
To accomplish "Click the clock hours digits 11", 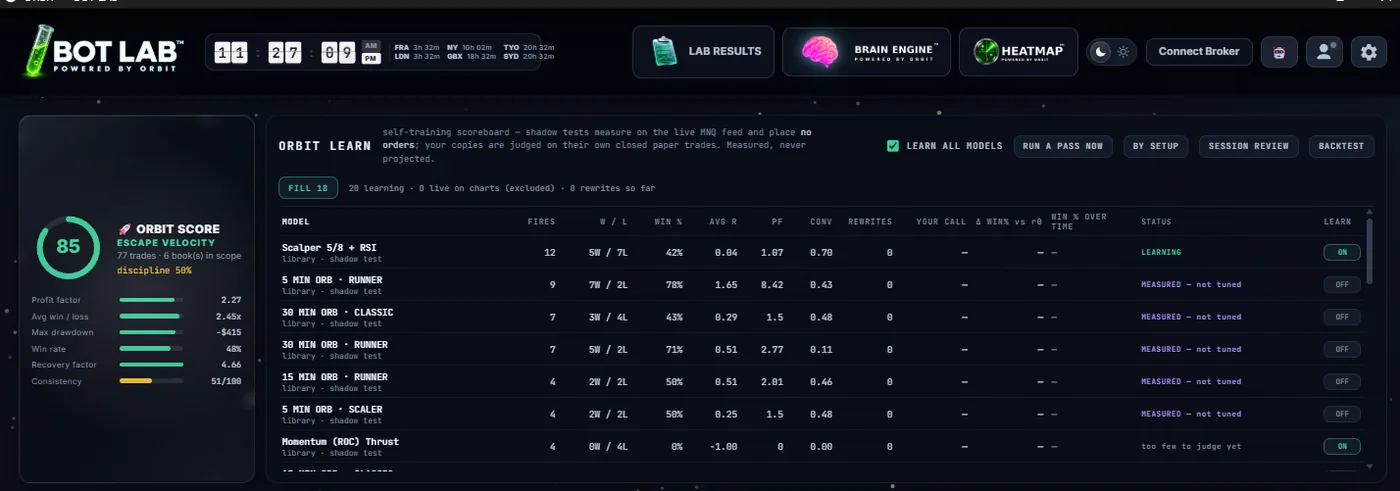I will (233, 53).
